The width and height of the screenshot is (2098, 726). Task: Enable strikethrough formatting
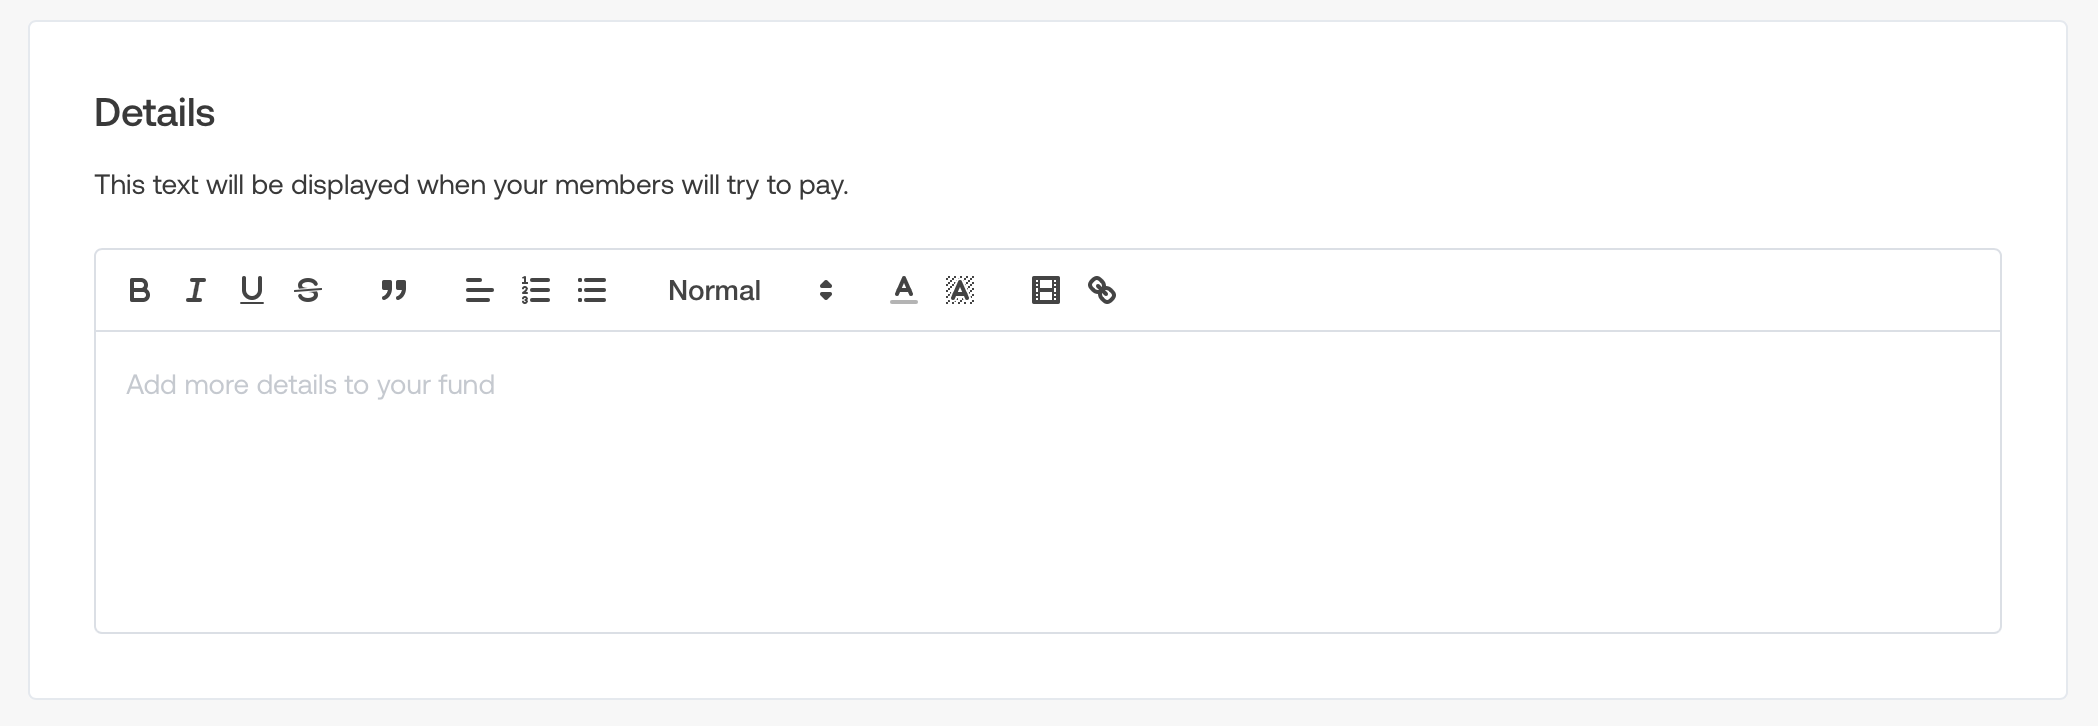tap(308, 291)
